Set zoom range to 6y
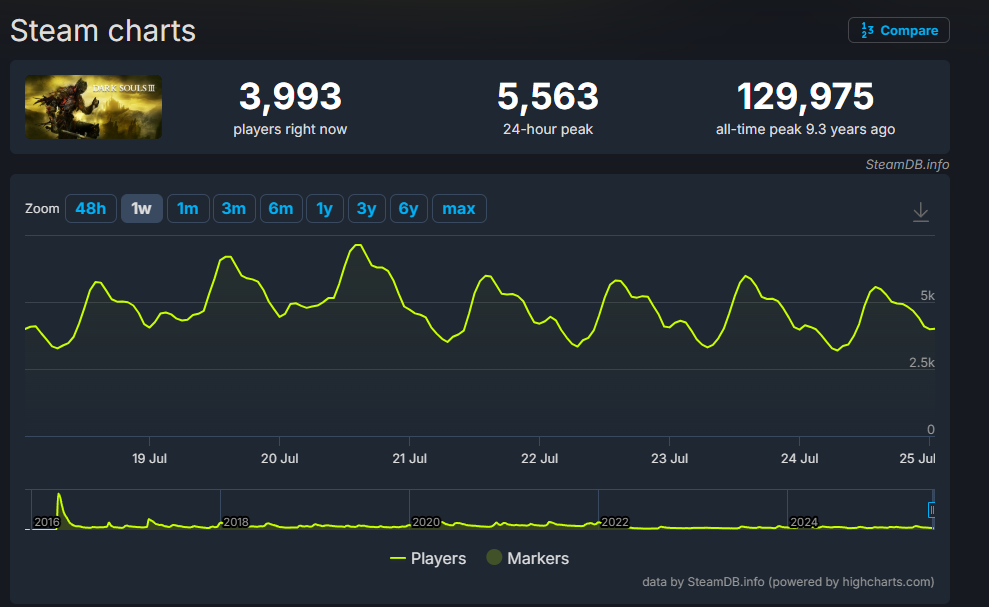Image resolution: width=989 pixels, height=607 pixels. pos(408,208)
